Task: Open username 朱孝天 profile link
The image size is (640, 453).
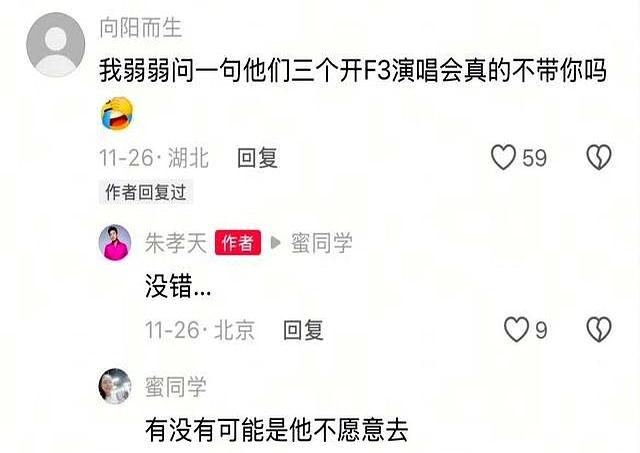Action: coord(176,243)
